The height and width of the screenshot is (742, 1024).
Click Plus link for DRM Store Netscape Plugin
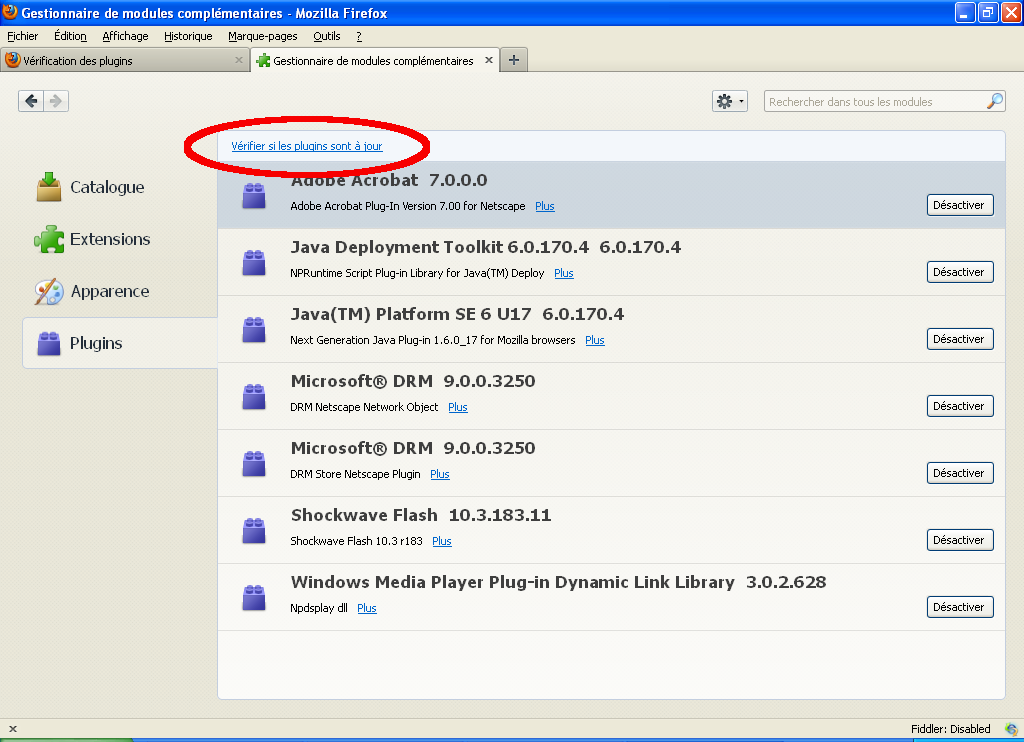click(440, 474)
